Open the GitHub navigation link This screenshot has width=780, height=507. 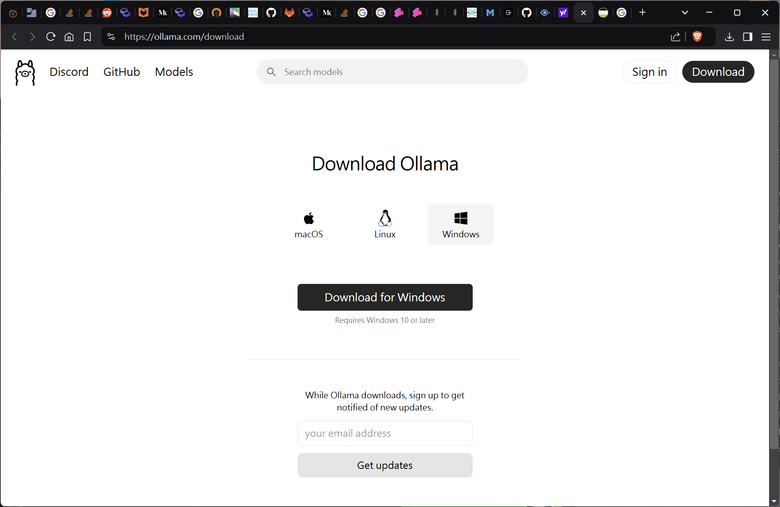coord(121,72)
